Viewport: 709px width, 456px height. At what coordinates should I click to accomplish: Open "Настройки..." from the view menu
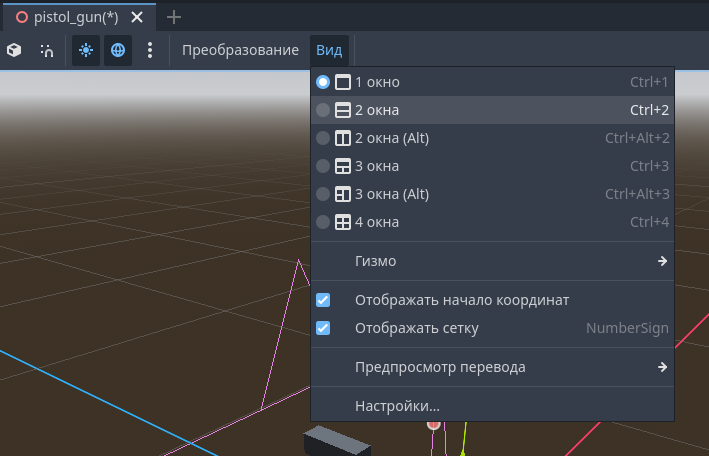[x=397, y=406]
